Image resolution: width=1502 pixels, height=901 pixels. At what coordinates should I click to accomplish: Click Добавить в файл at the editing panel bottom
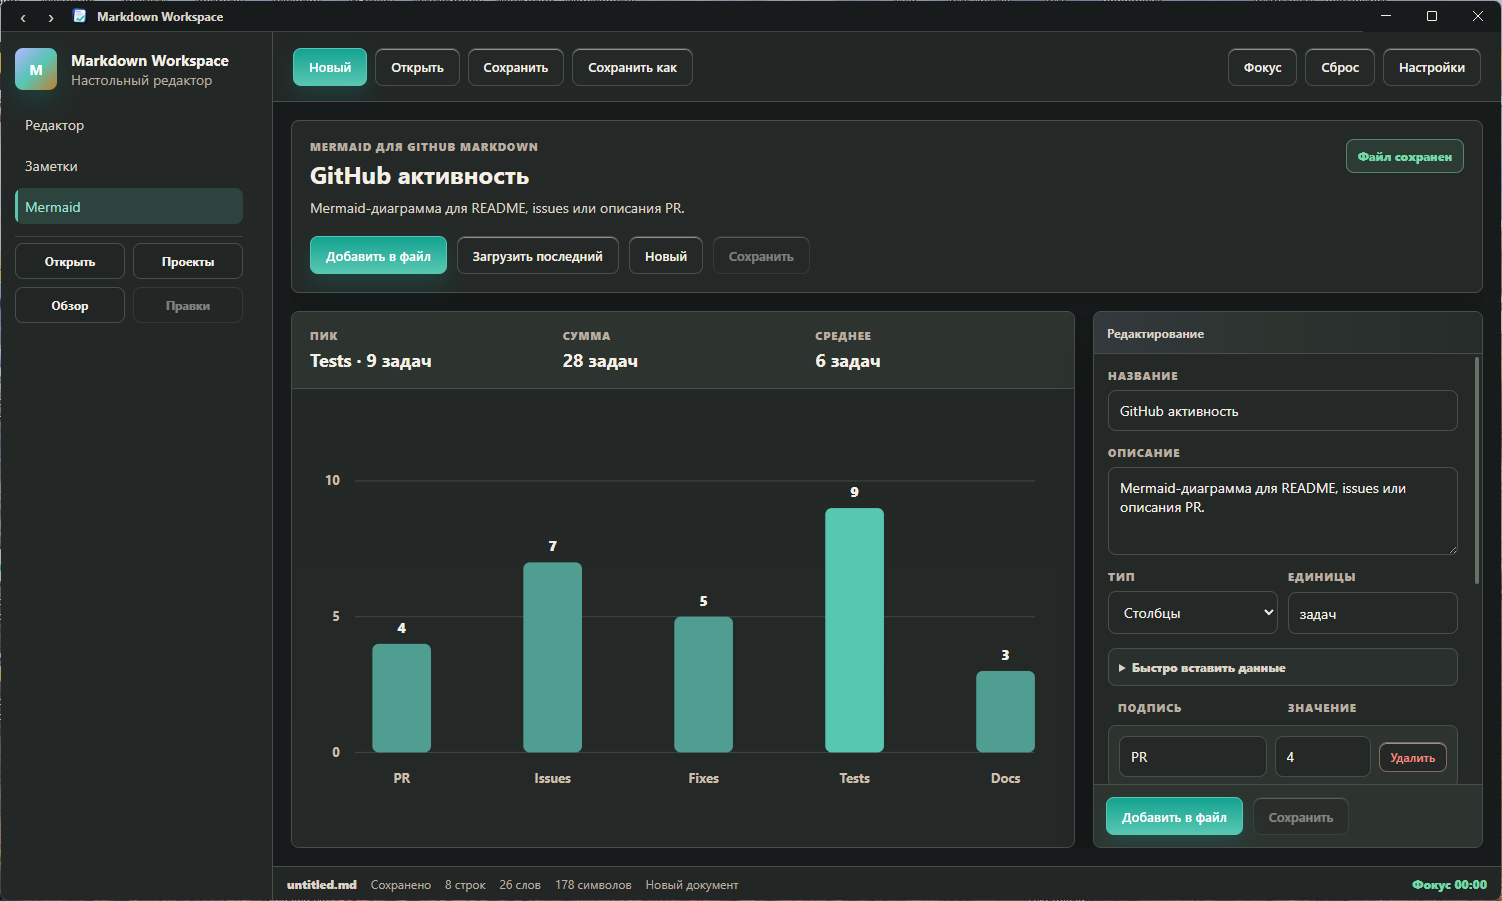click(x=1174, y=816)
